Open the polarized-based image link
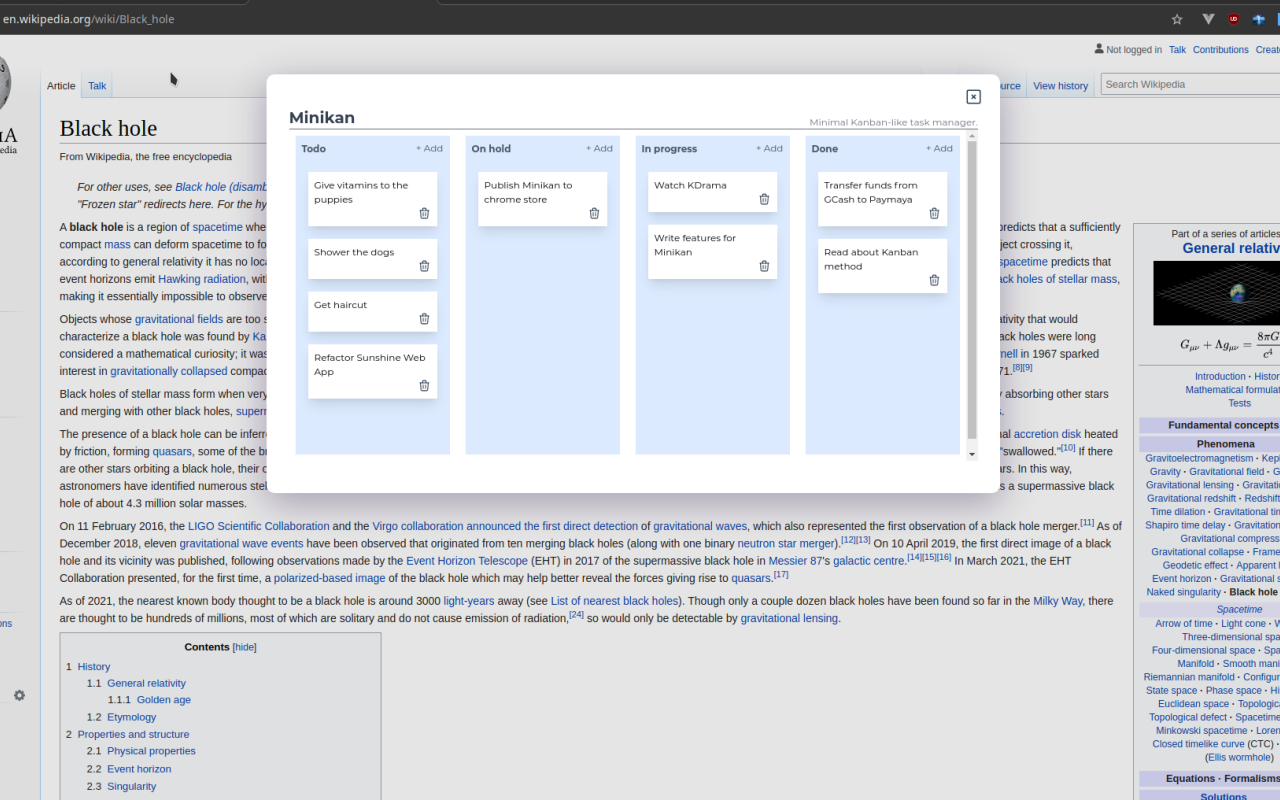Screen dimensions: 1280x800 click(x=330, y=578)
